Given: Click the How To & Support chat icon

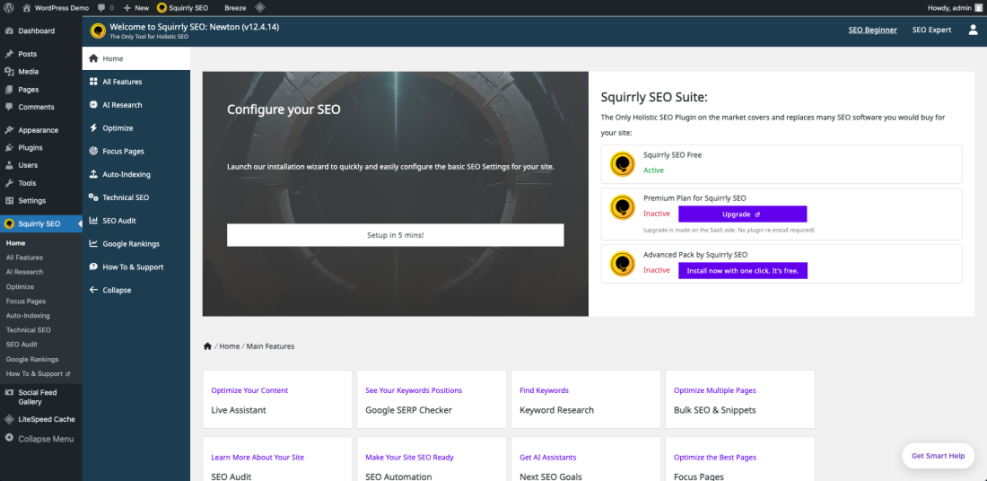Looking at the screenshot, I should [93, 267].
